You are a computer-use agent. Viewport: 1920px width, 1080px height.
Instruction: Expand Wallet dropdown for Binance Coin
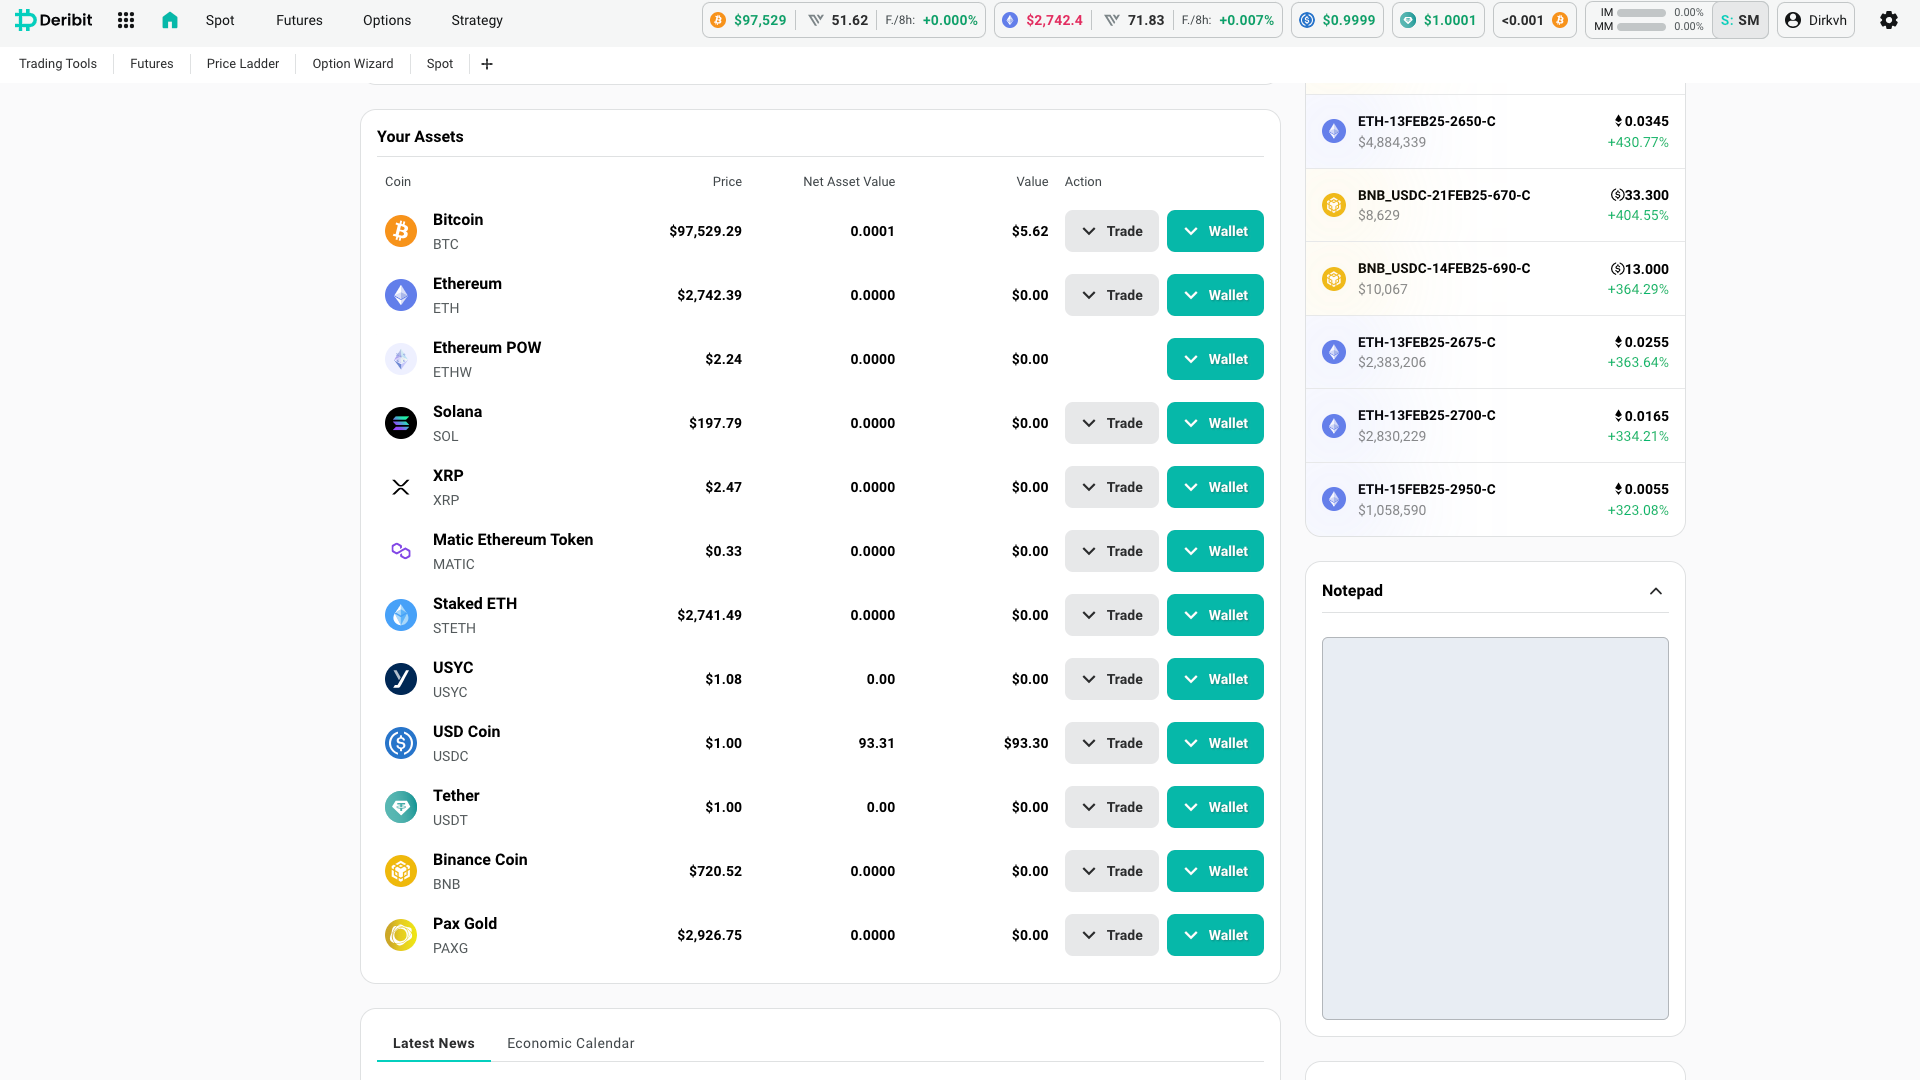click(x=1215, y=871)
